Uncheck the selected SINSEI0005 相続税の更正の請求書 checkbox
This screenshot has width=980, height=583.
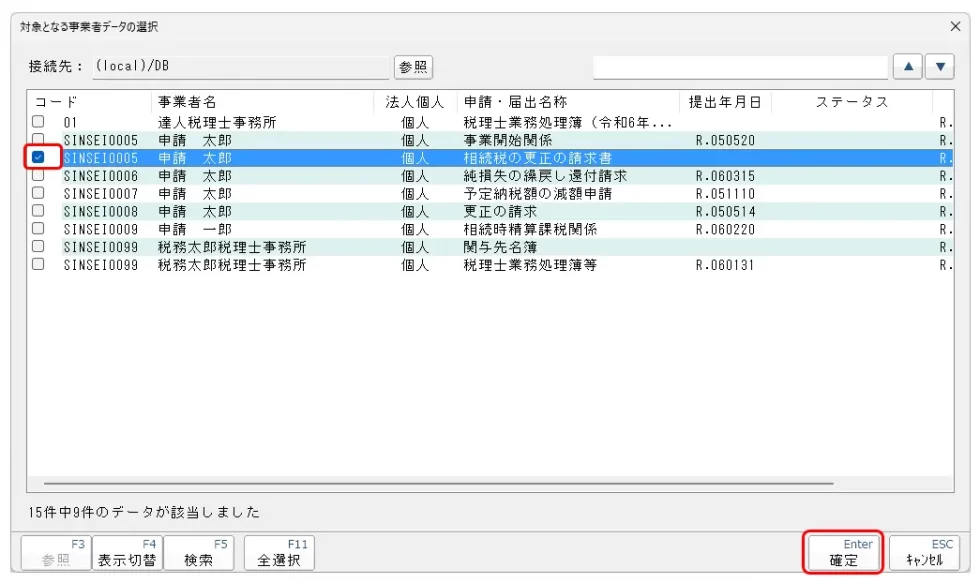[38, 158]
